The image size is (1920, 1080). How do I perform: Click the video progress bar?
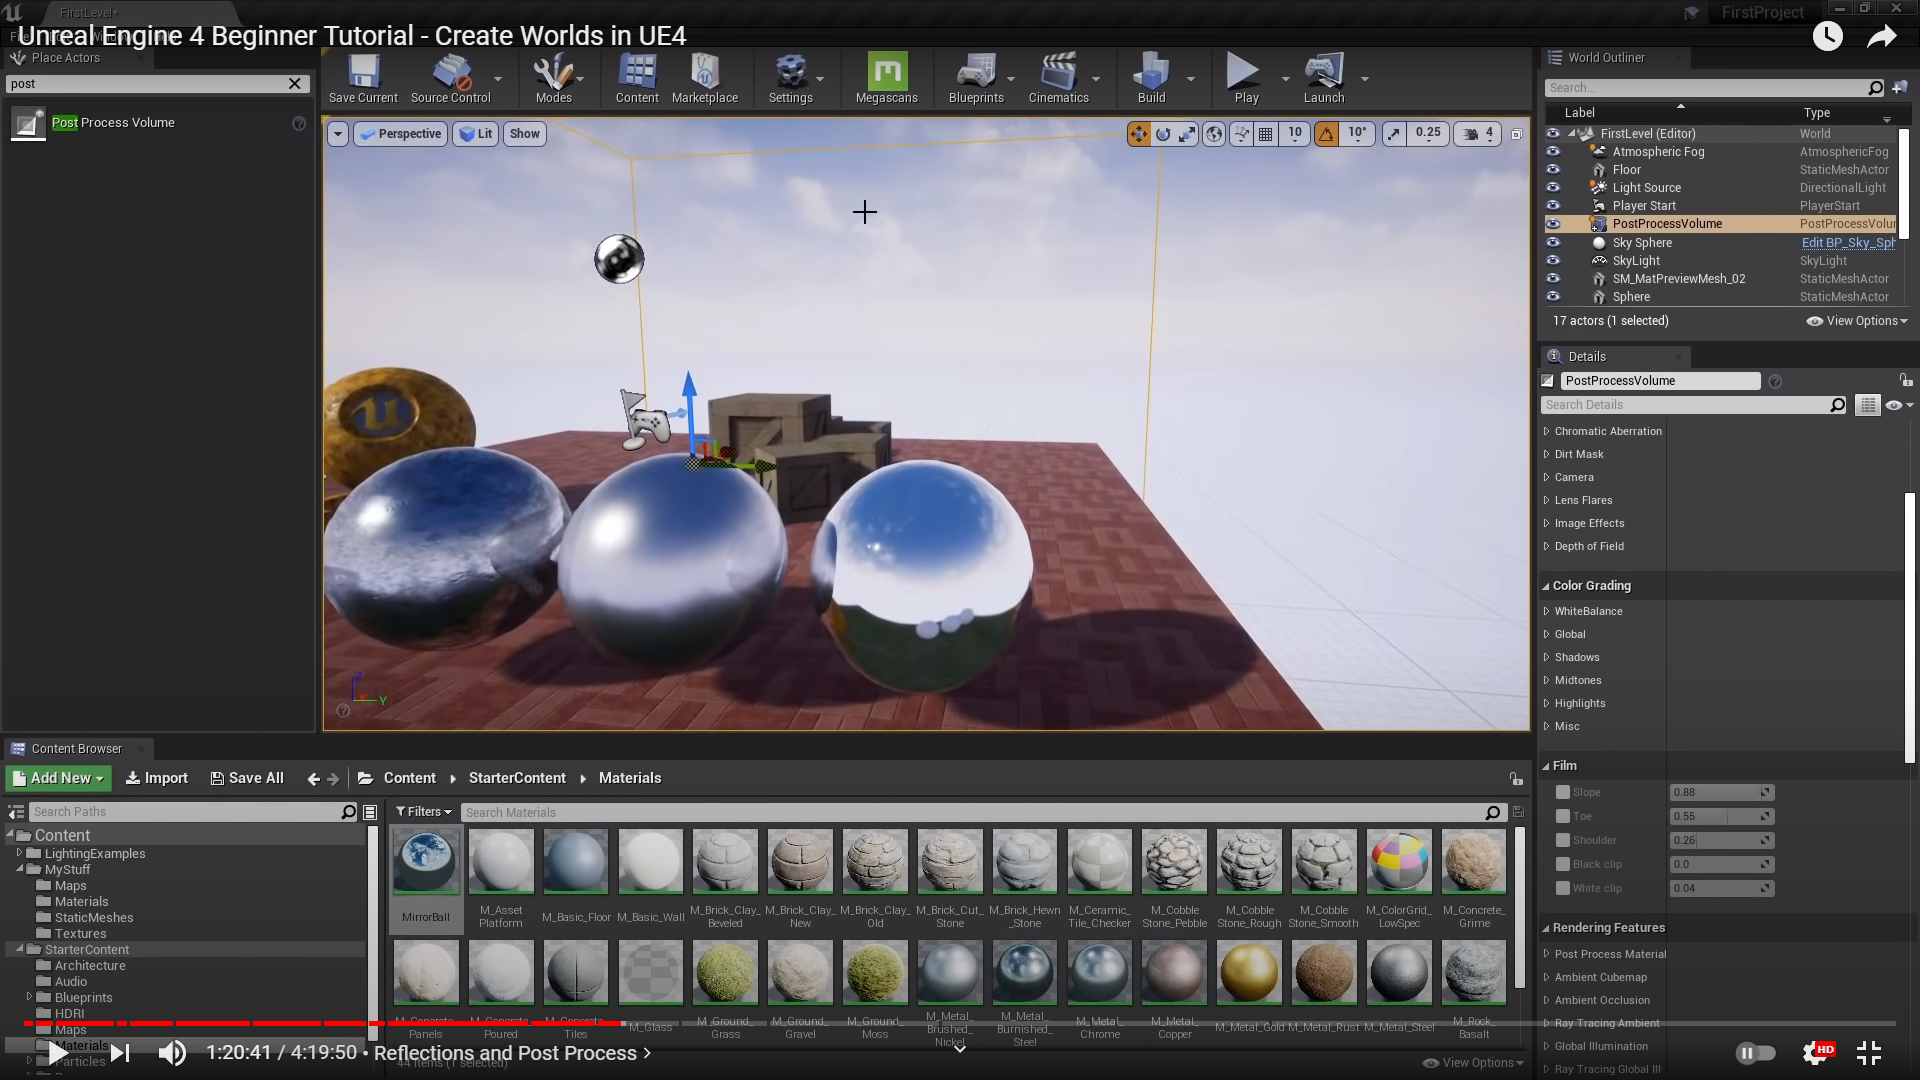point(960,1023)
